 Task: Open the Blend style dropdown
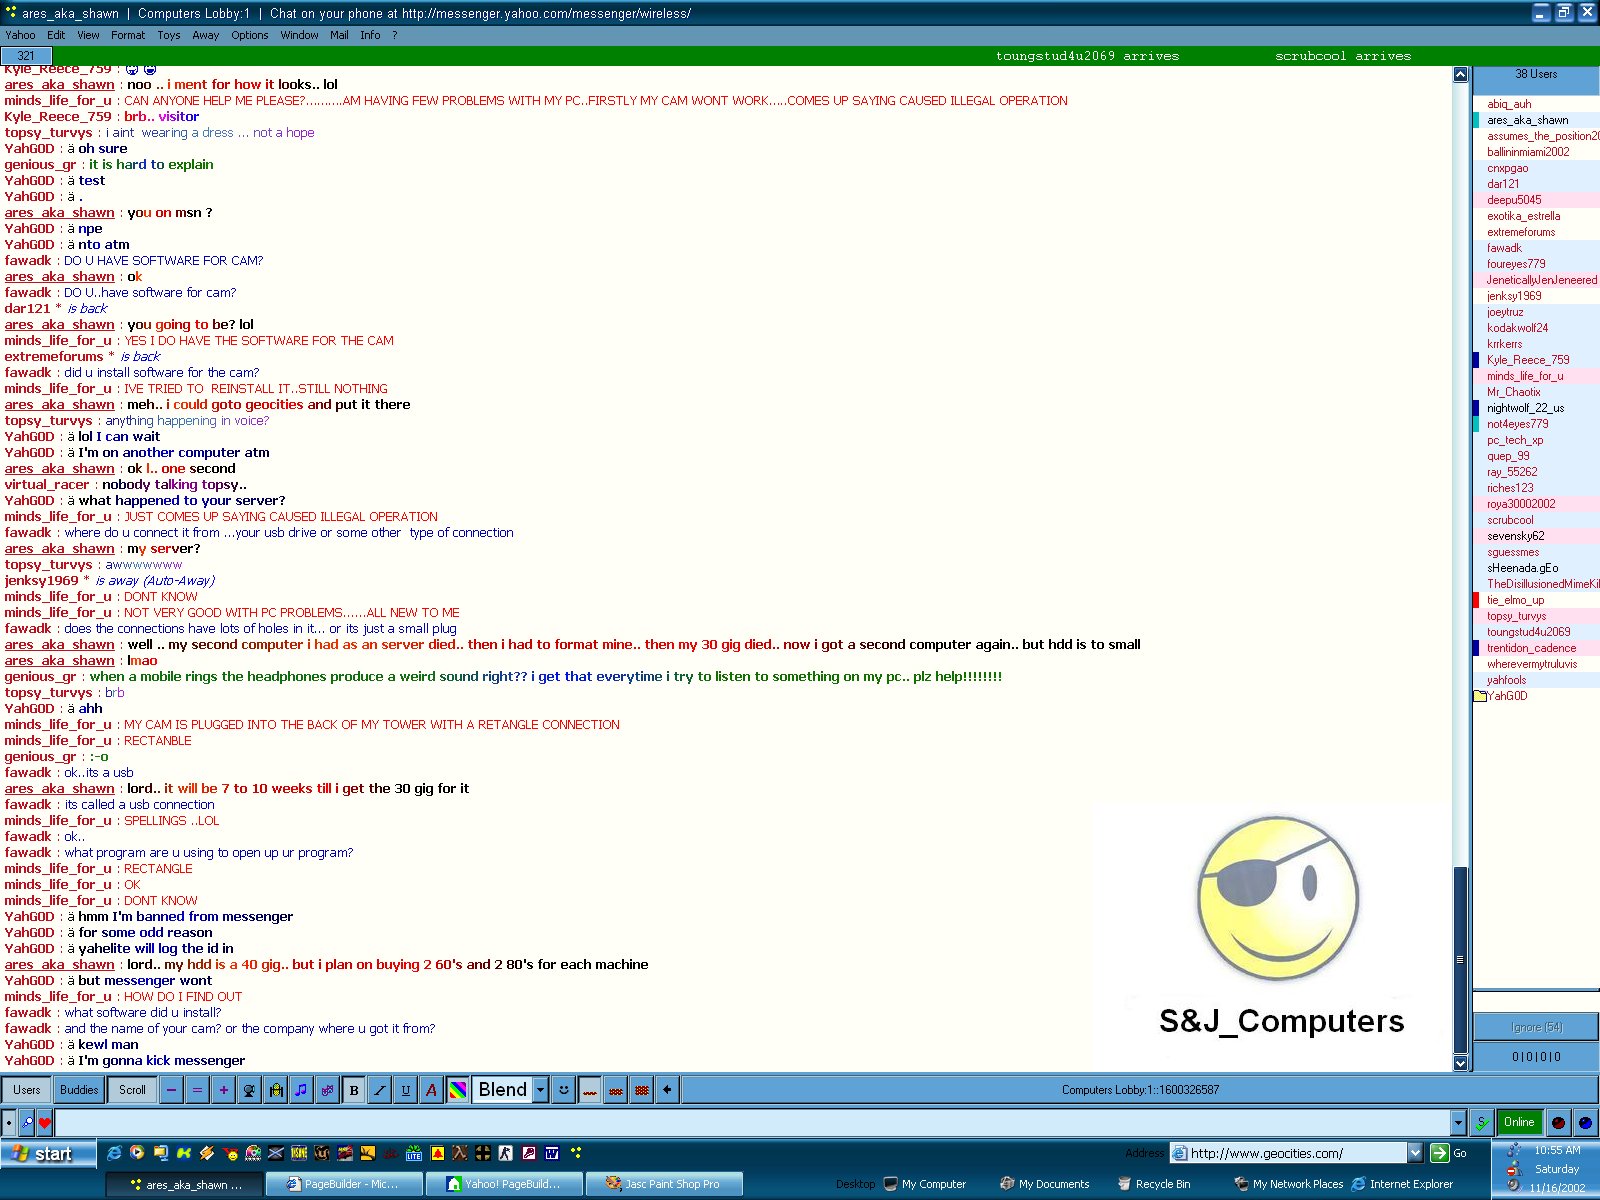pyautogui.click(x=540, y=1090)
